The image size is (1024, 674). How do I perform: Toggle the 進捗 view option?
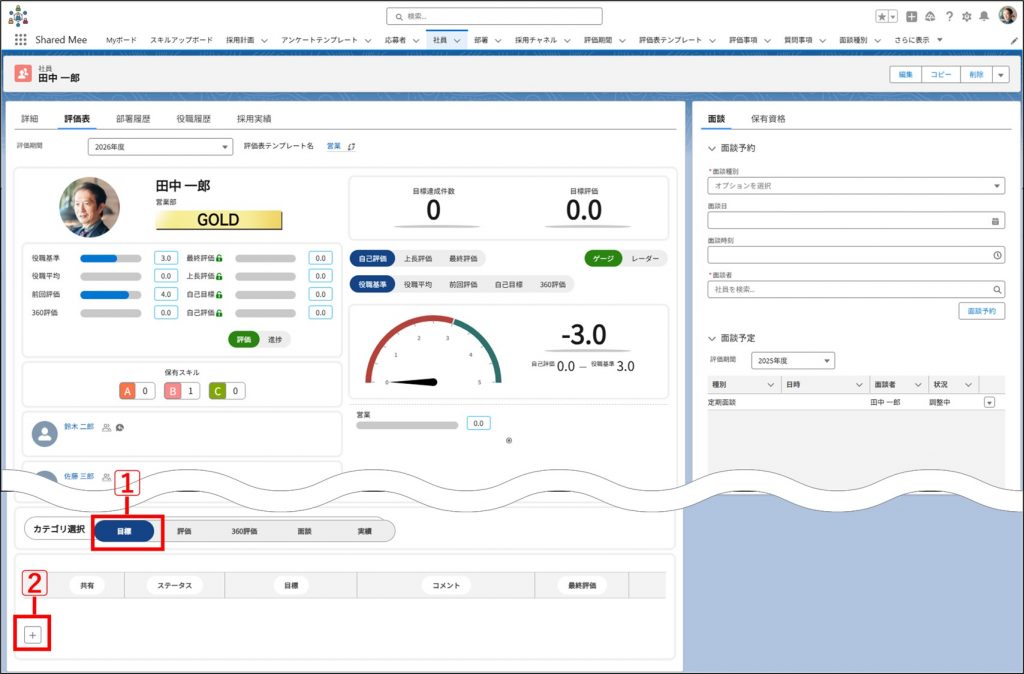tap(275, 339)
